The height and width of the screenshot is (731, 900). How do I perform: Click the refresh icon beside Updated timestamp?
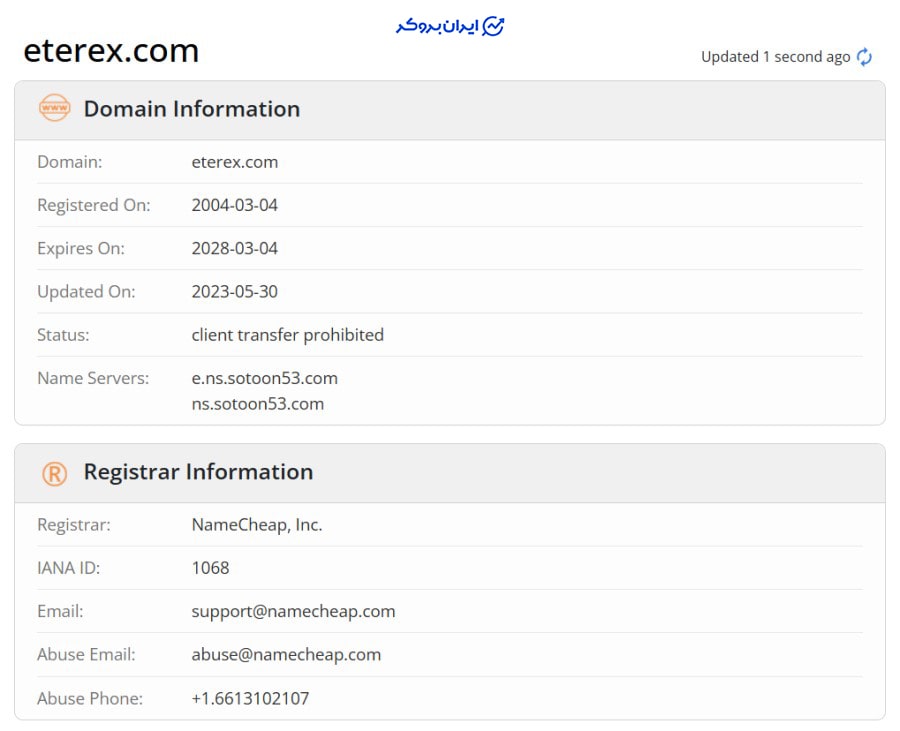tap(864, 57)
